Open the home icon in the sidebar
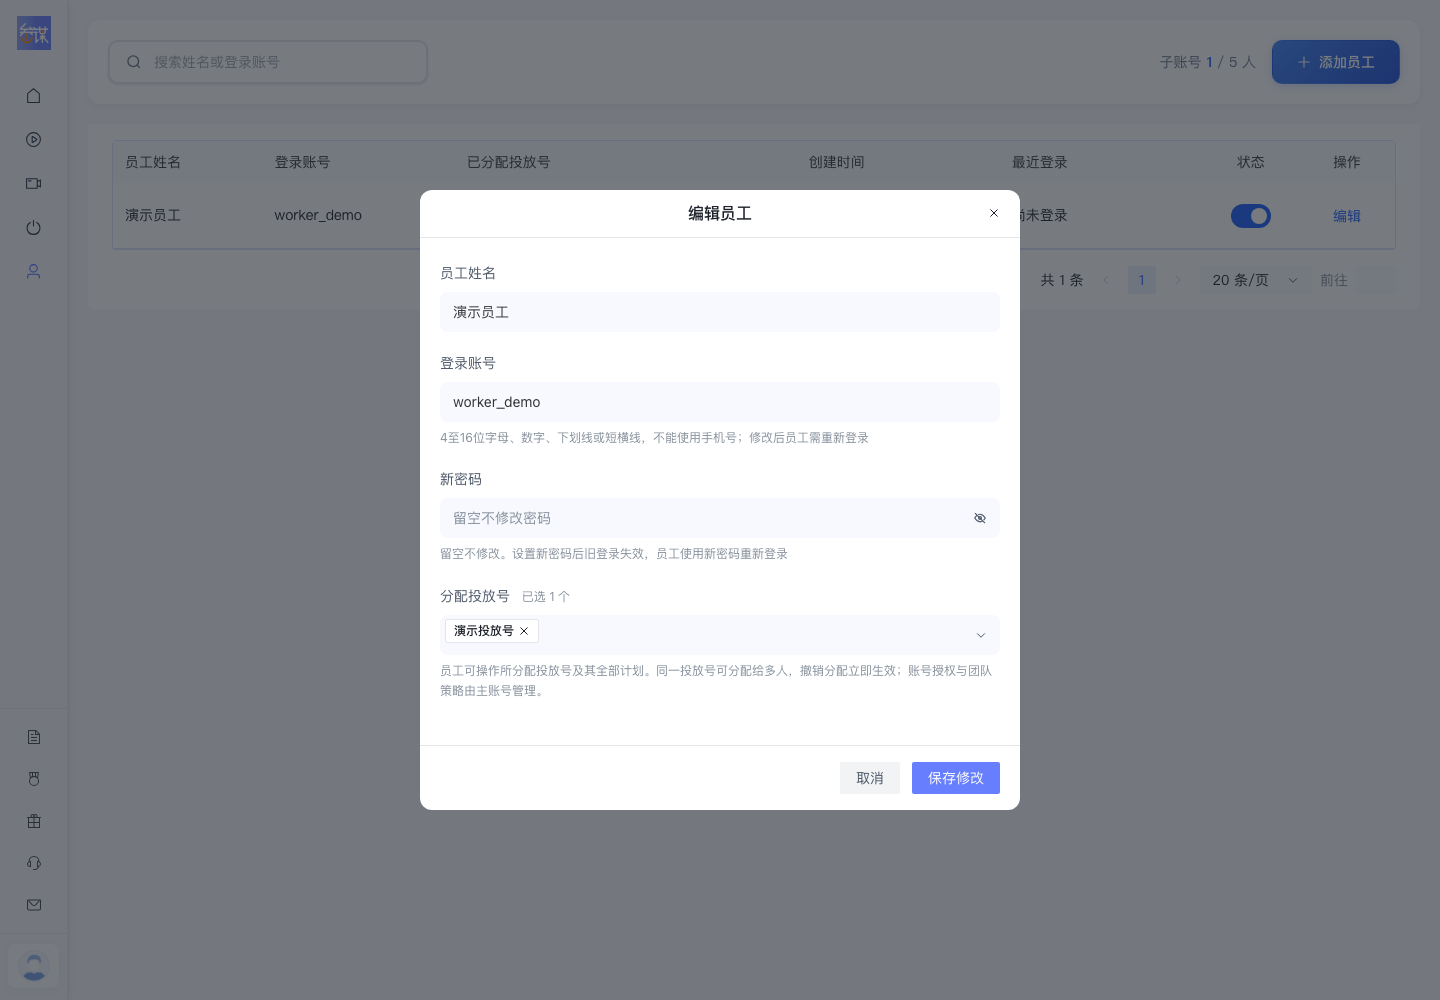1440x1000 pixels. click(x=33, y=96)
